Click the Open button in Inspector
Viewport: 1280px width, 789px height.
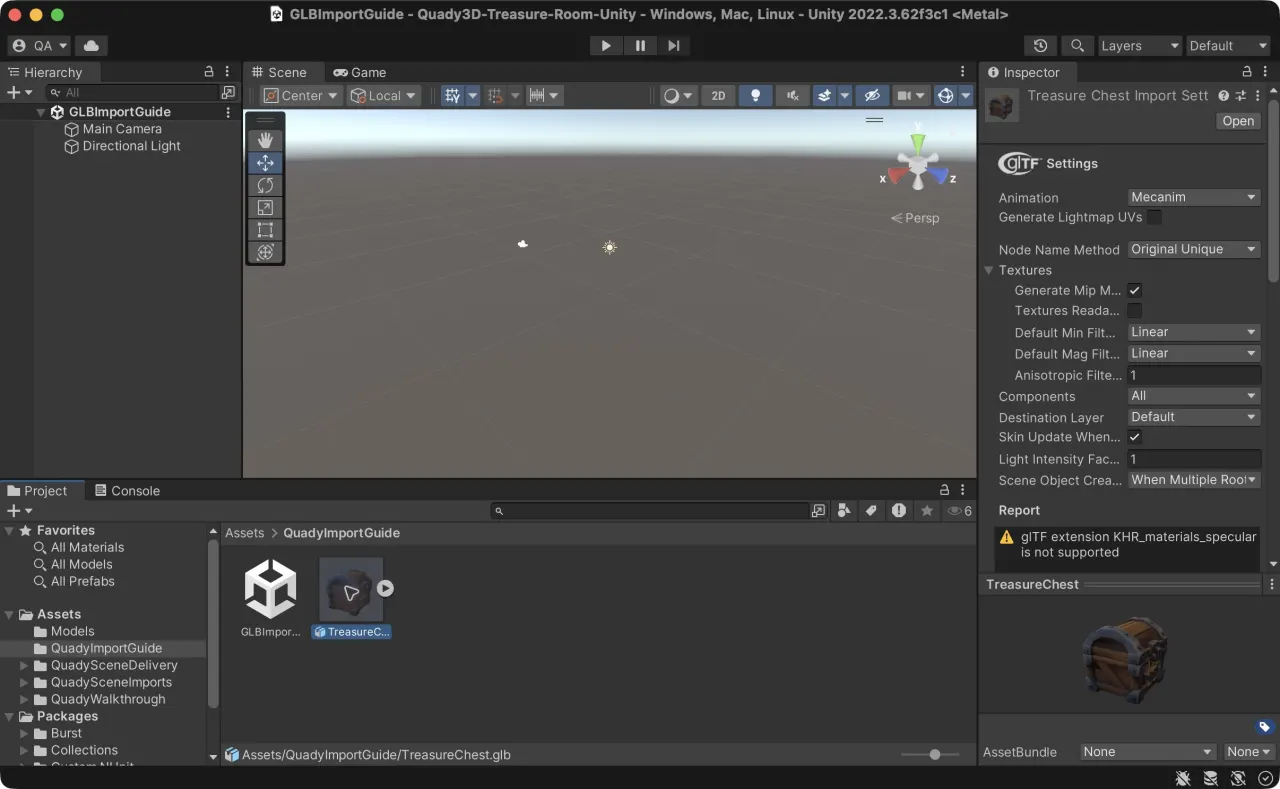point(1238,121)
